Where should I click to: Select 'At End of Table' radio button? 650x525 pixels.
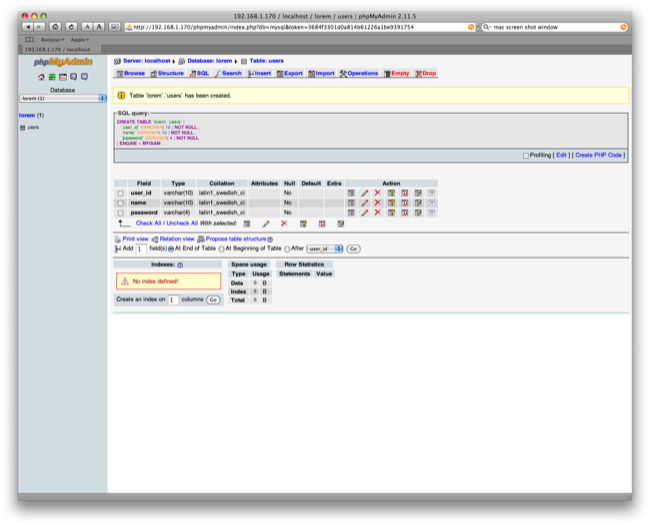[x=171, y=249]
